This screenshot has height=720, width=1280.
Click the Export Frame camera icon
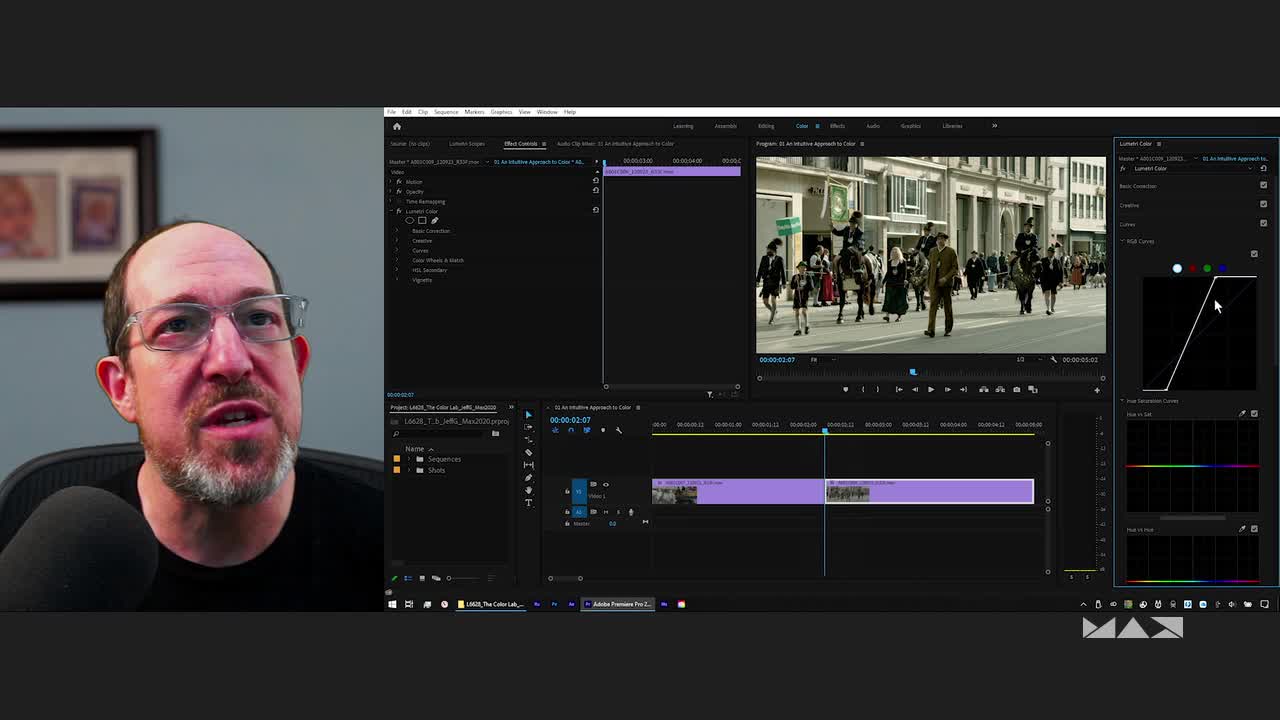(x=1016, y=389)
